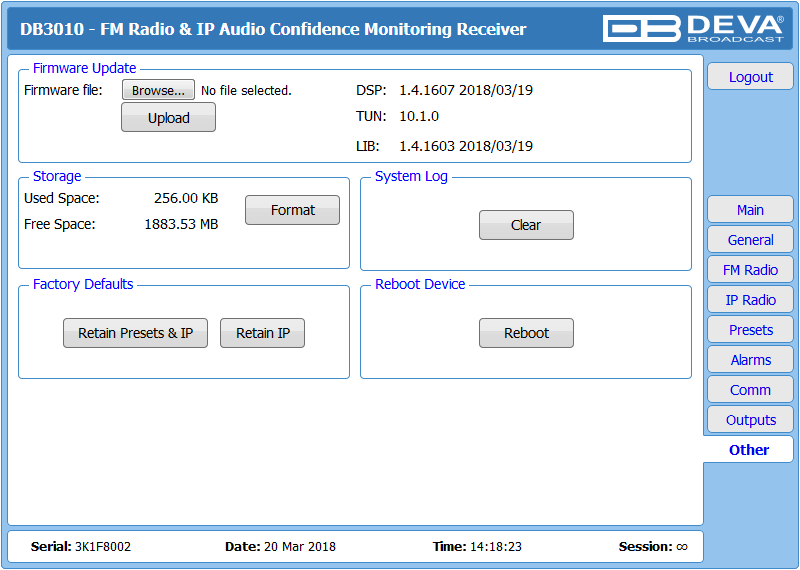Viewport: 800px width, 570px height.
Task: Click the 'No file selected.' text
Action: pos(246,90)
